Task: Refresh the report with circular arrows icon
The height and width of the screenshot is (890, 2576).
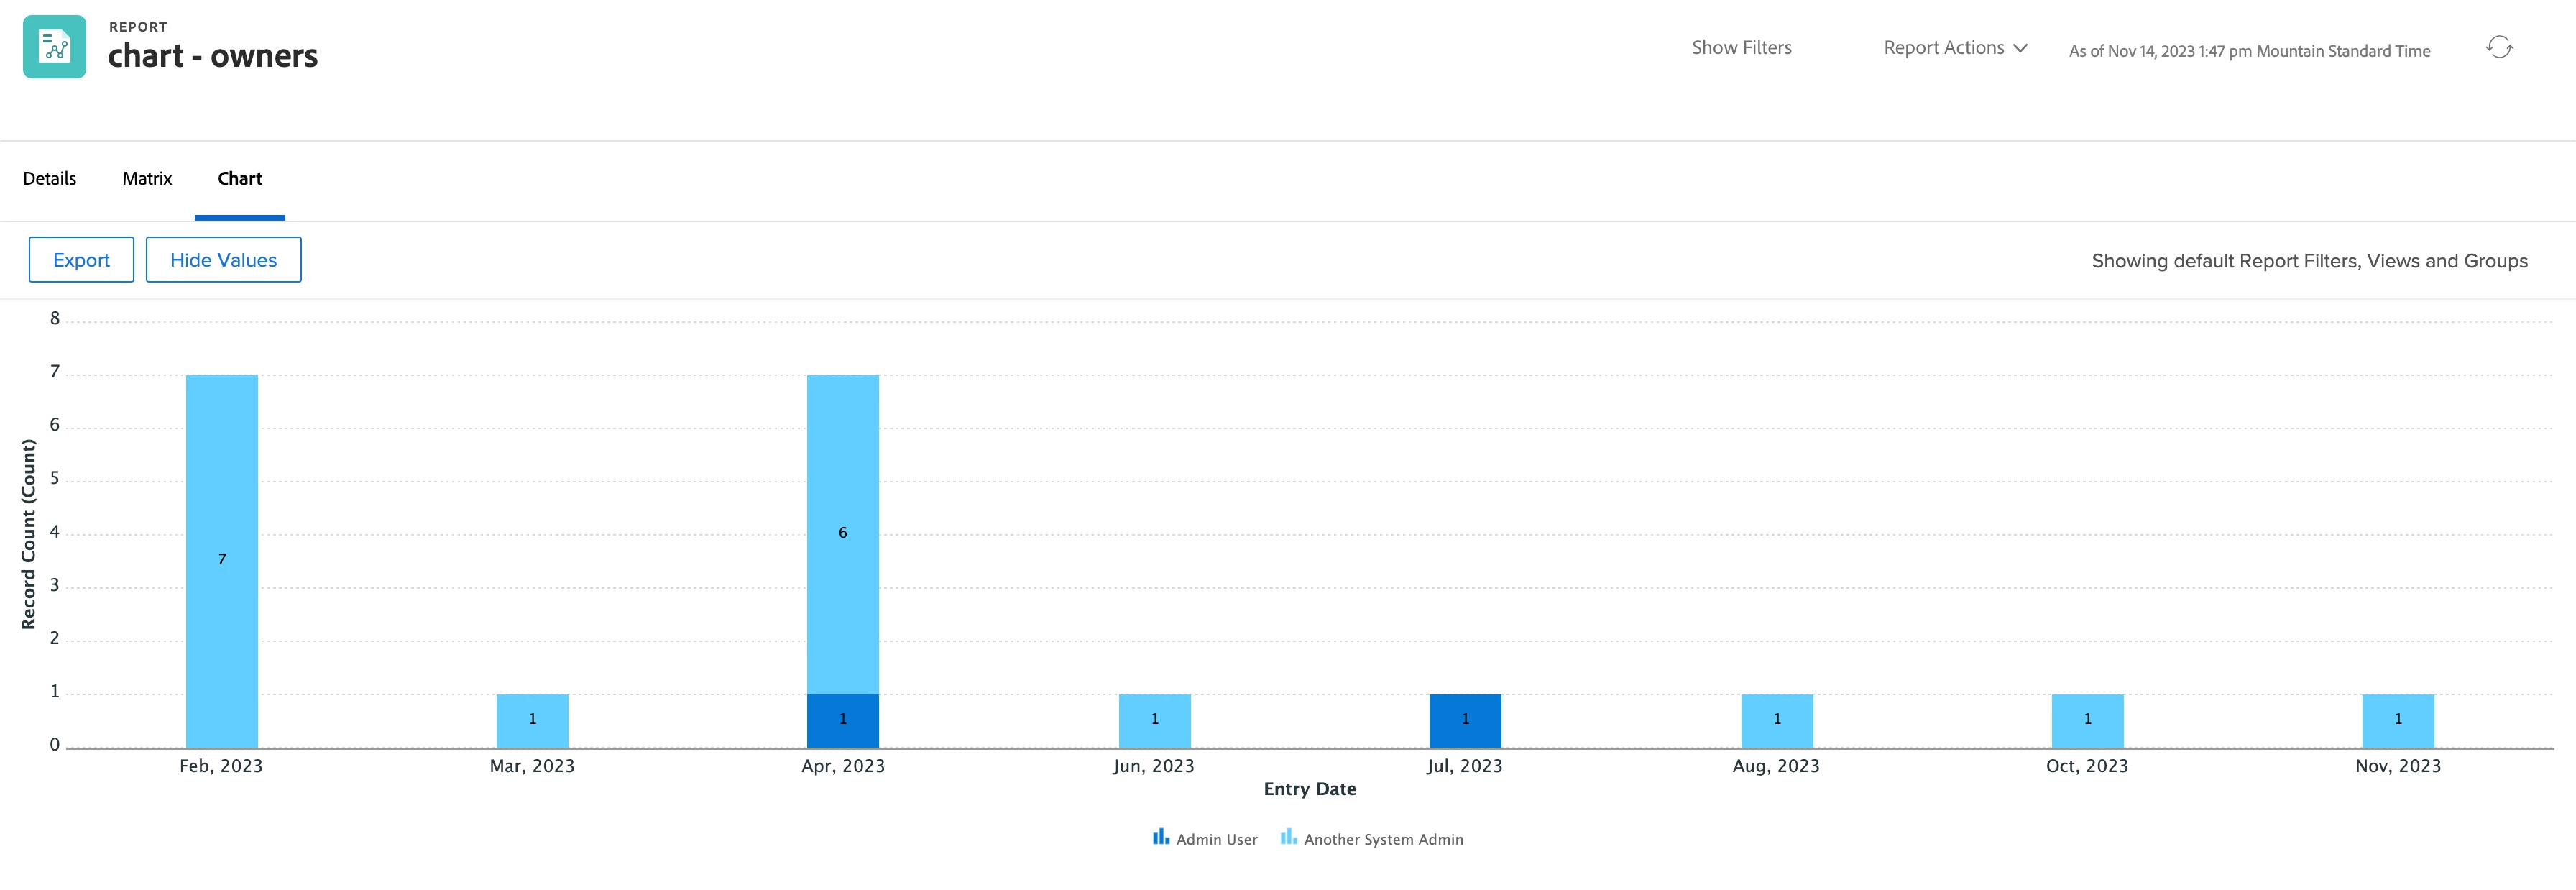Action: (2499, 47)
